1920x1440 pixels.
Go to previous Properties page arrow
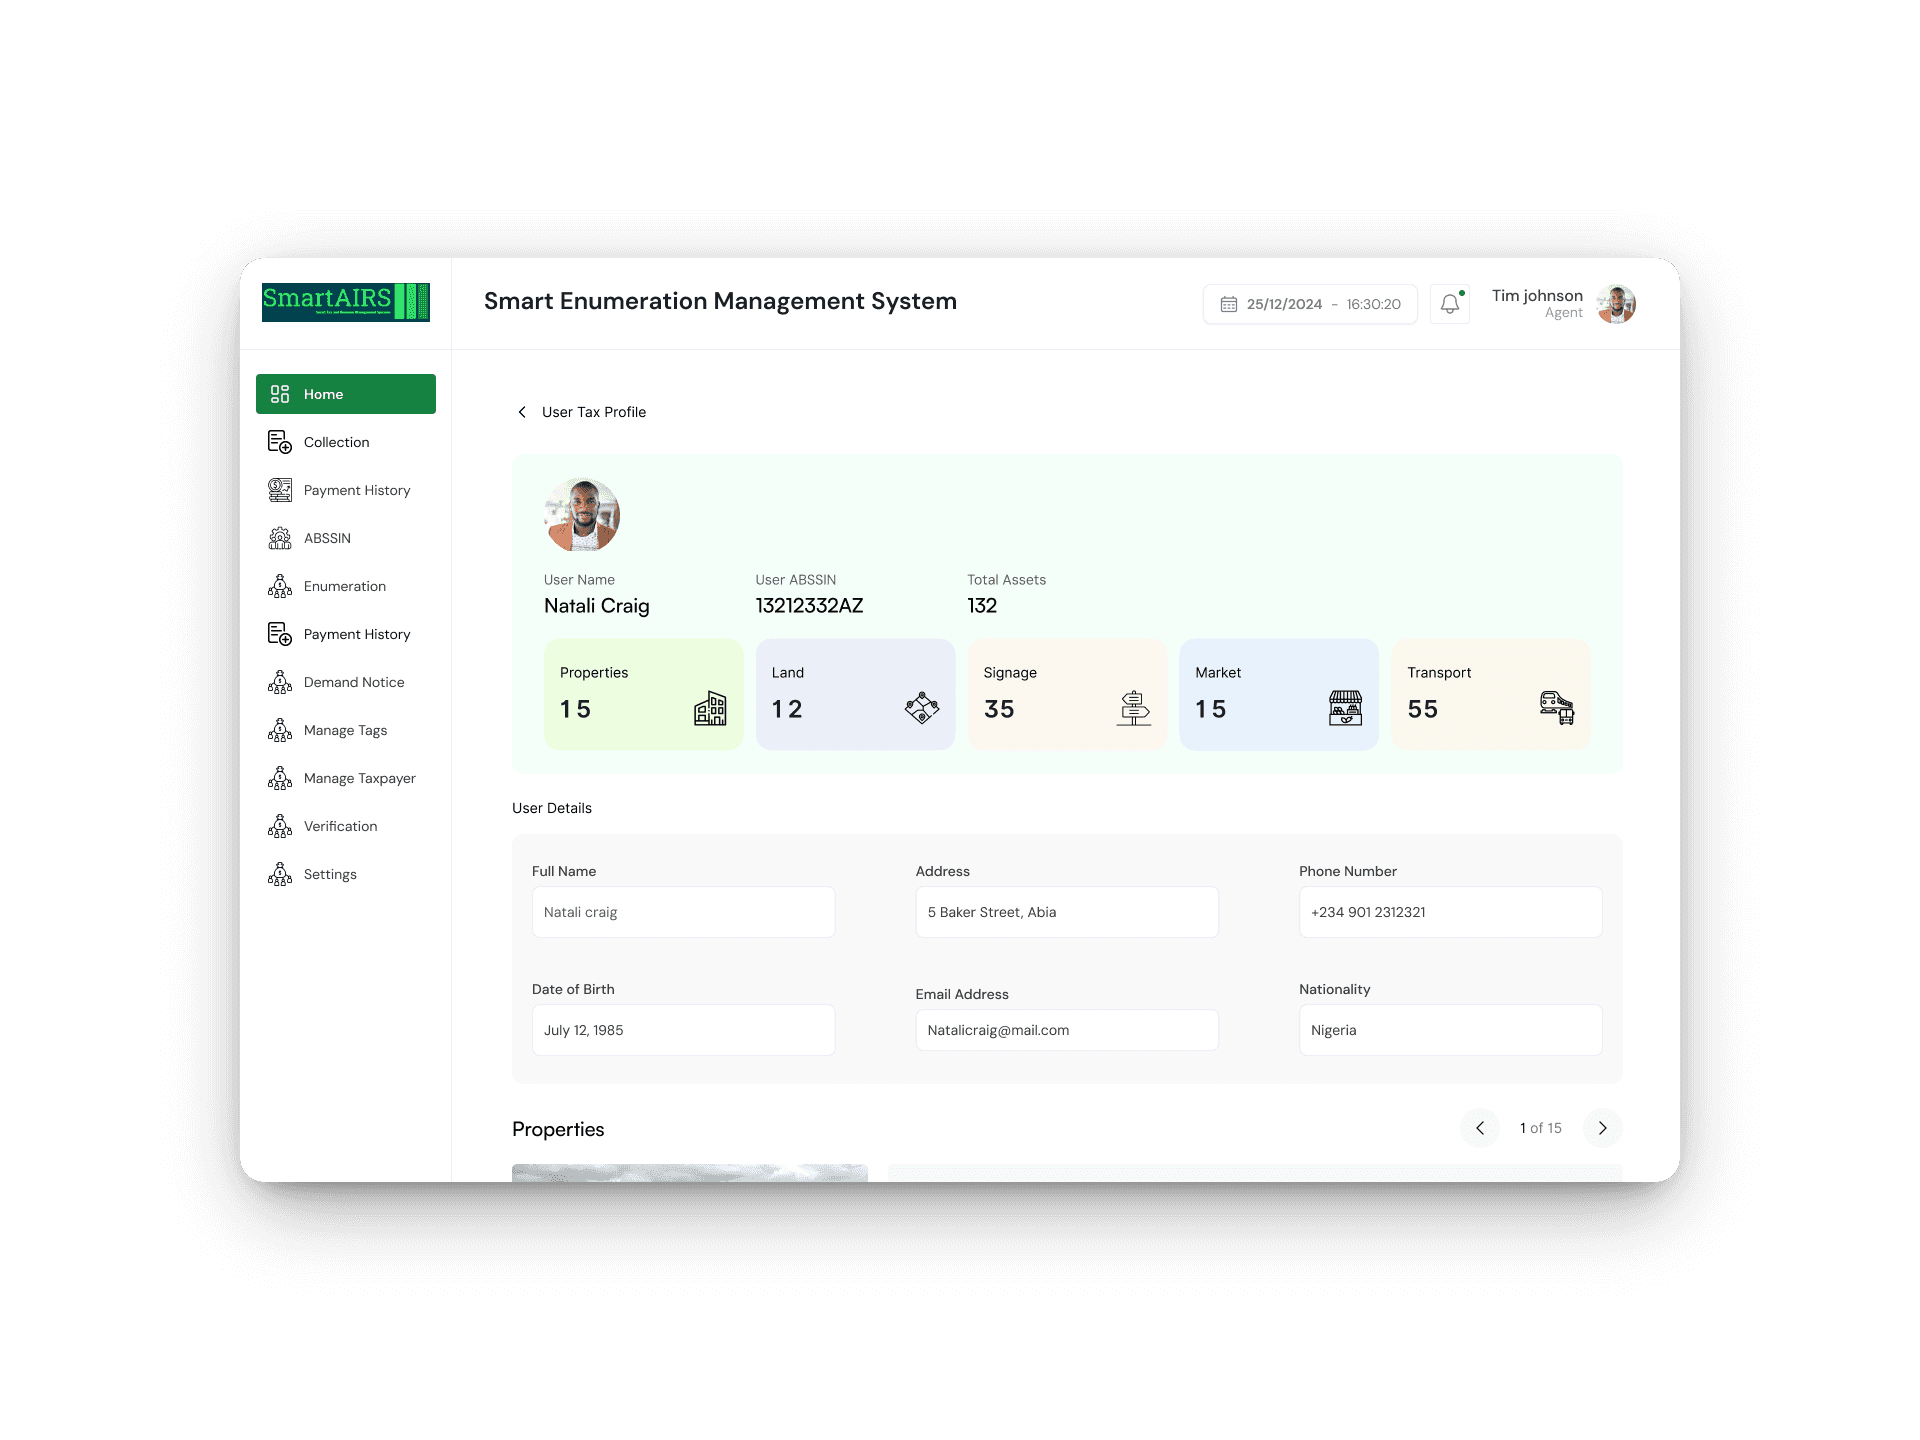[1480, 1128]
